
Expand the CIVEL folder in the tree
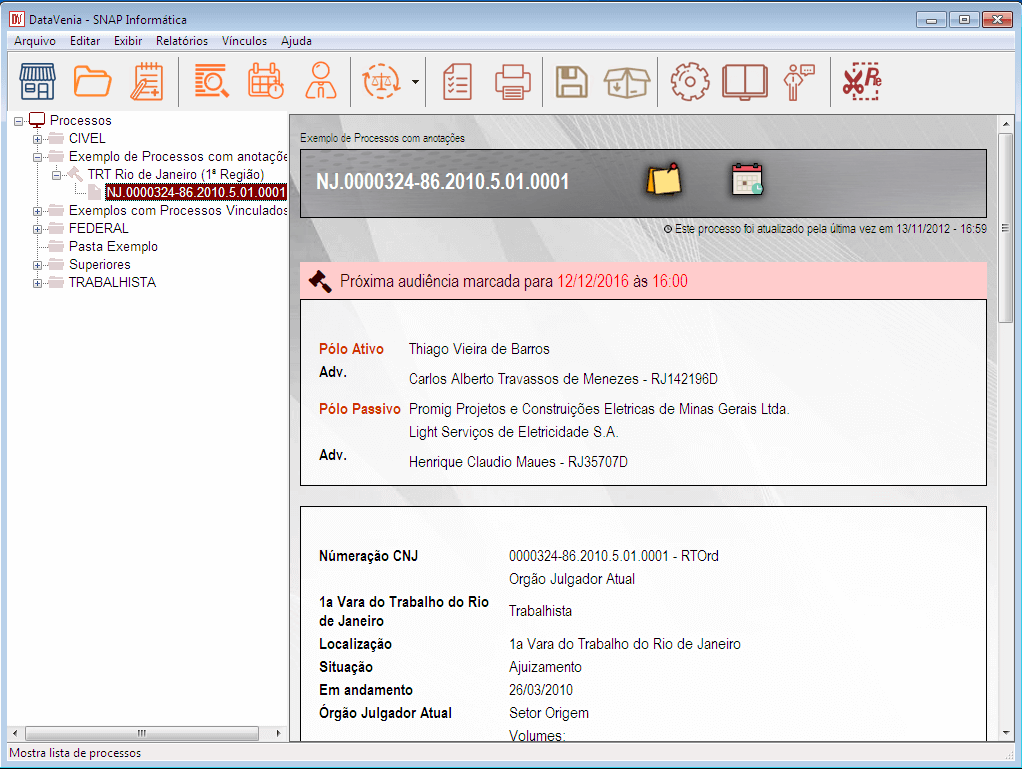[38, 139]
